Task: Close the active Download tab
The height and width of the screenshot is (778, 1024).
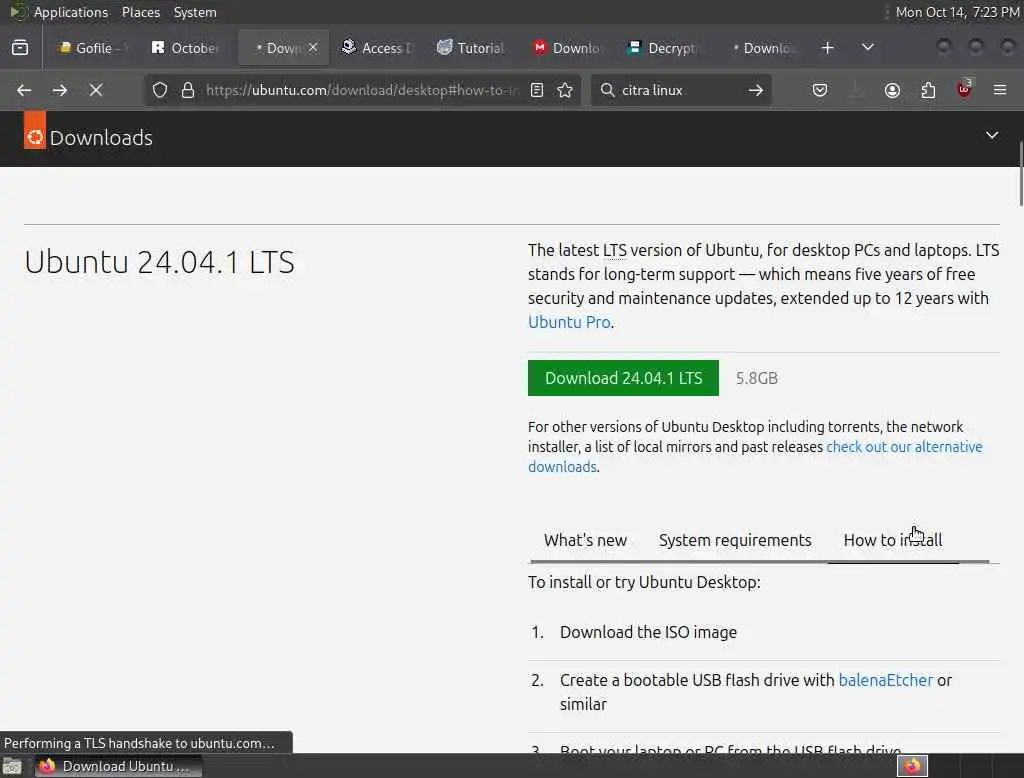Action: point(313,47)
